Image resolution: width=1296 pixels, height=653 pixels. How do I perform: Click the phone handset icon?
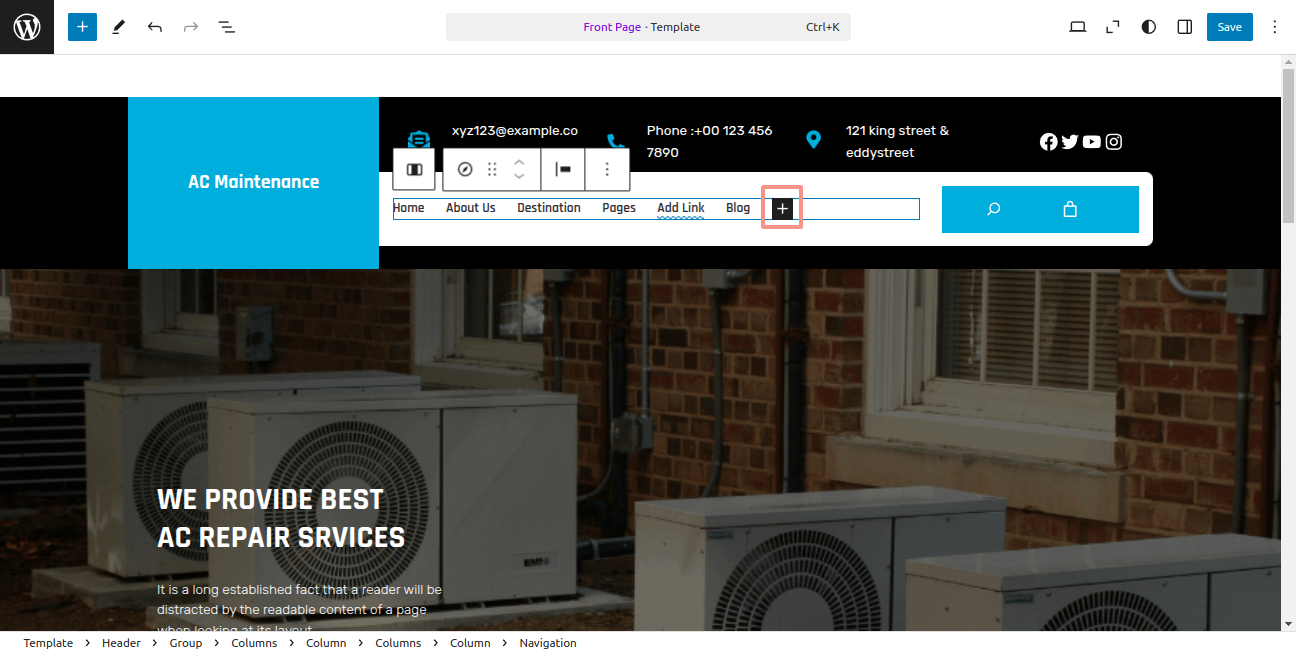coord(615,142)
